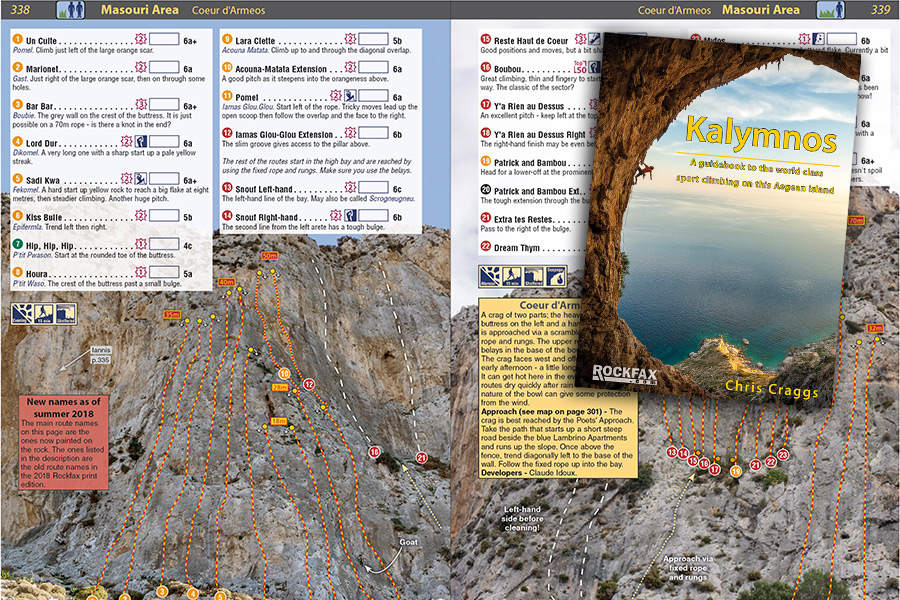Tick the Snouf Left-hand route box
900x600 pixels.
[x=374, y=187]
